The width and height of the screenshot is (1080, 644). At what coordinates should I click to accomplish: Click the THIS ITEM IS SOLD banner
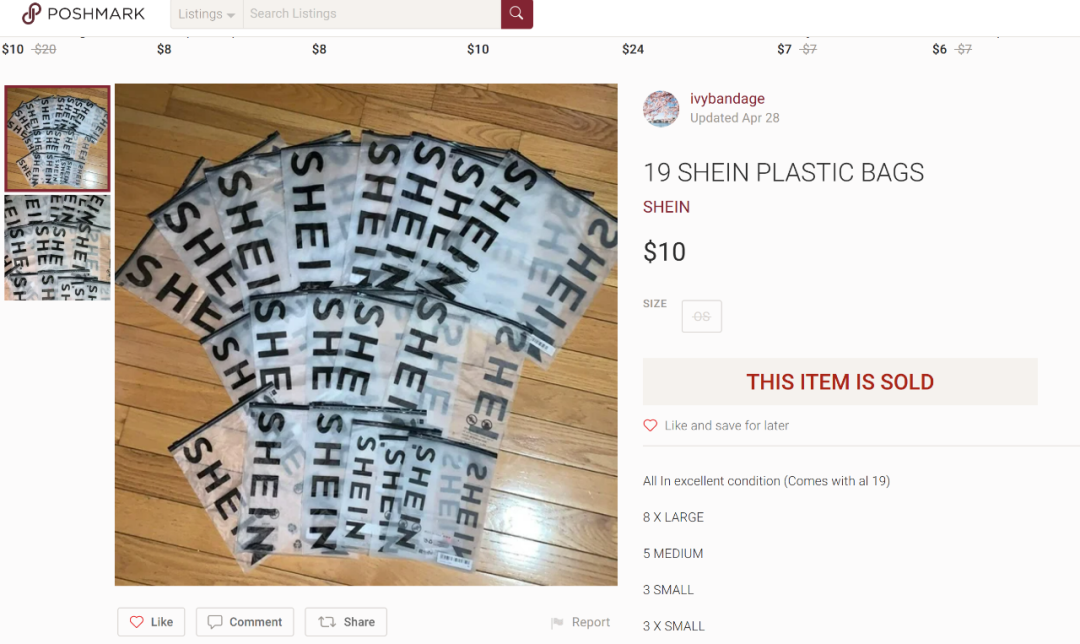pos(840,382)
